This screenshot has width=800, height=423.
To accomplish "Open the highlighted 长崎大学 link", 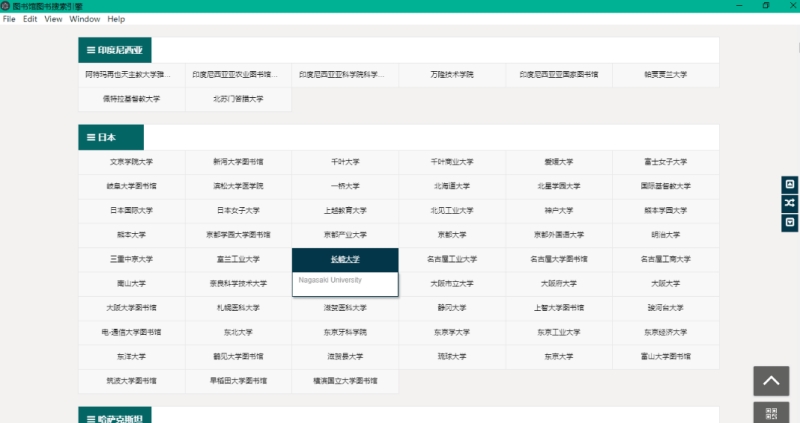I will [345, 259].
